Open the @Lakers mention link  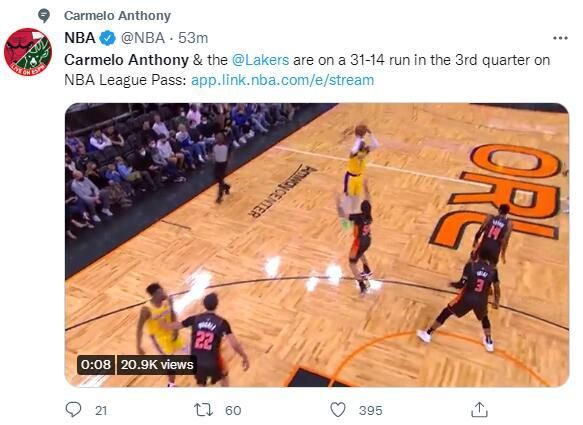coord(260,60)
